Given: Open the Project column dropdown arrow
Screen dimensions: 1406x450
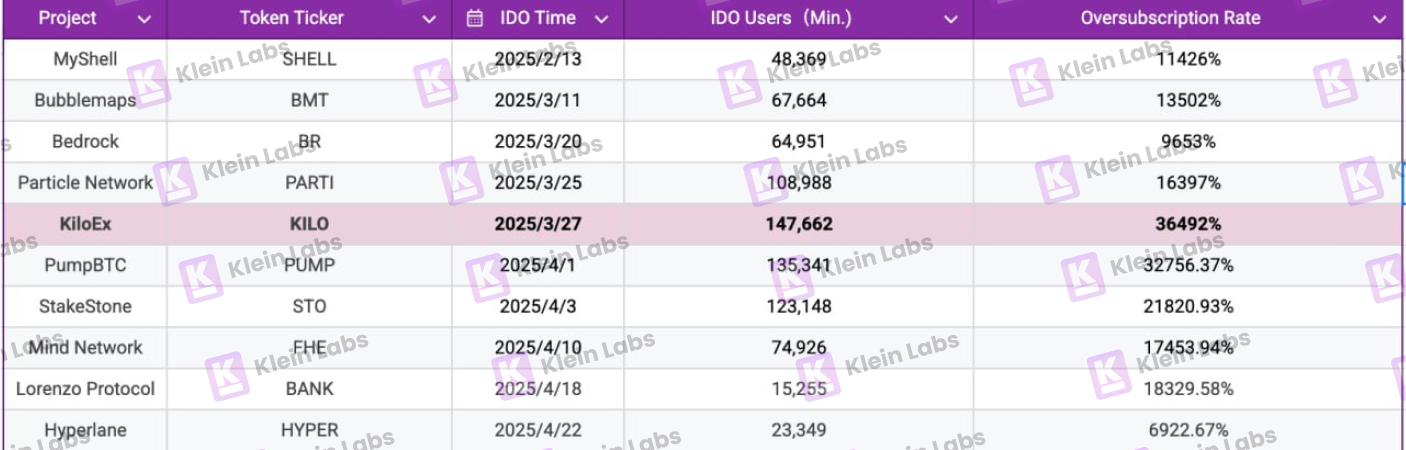Looking at the screenshot, I should click(x=144, y=19).
